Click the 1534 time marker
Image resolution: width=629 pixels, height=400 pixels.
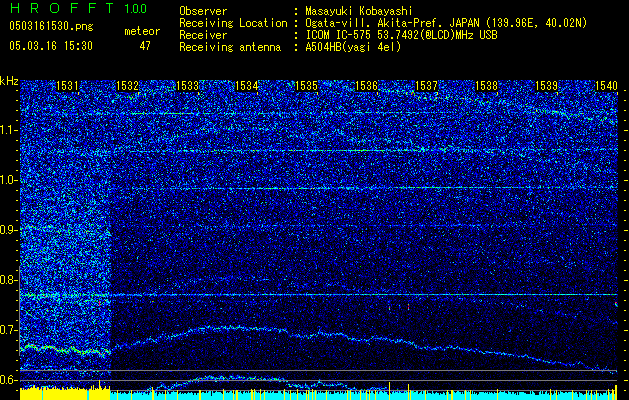point(247,85)
